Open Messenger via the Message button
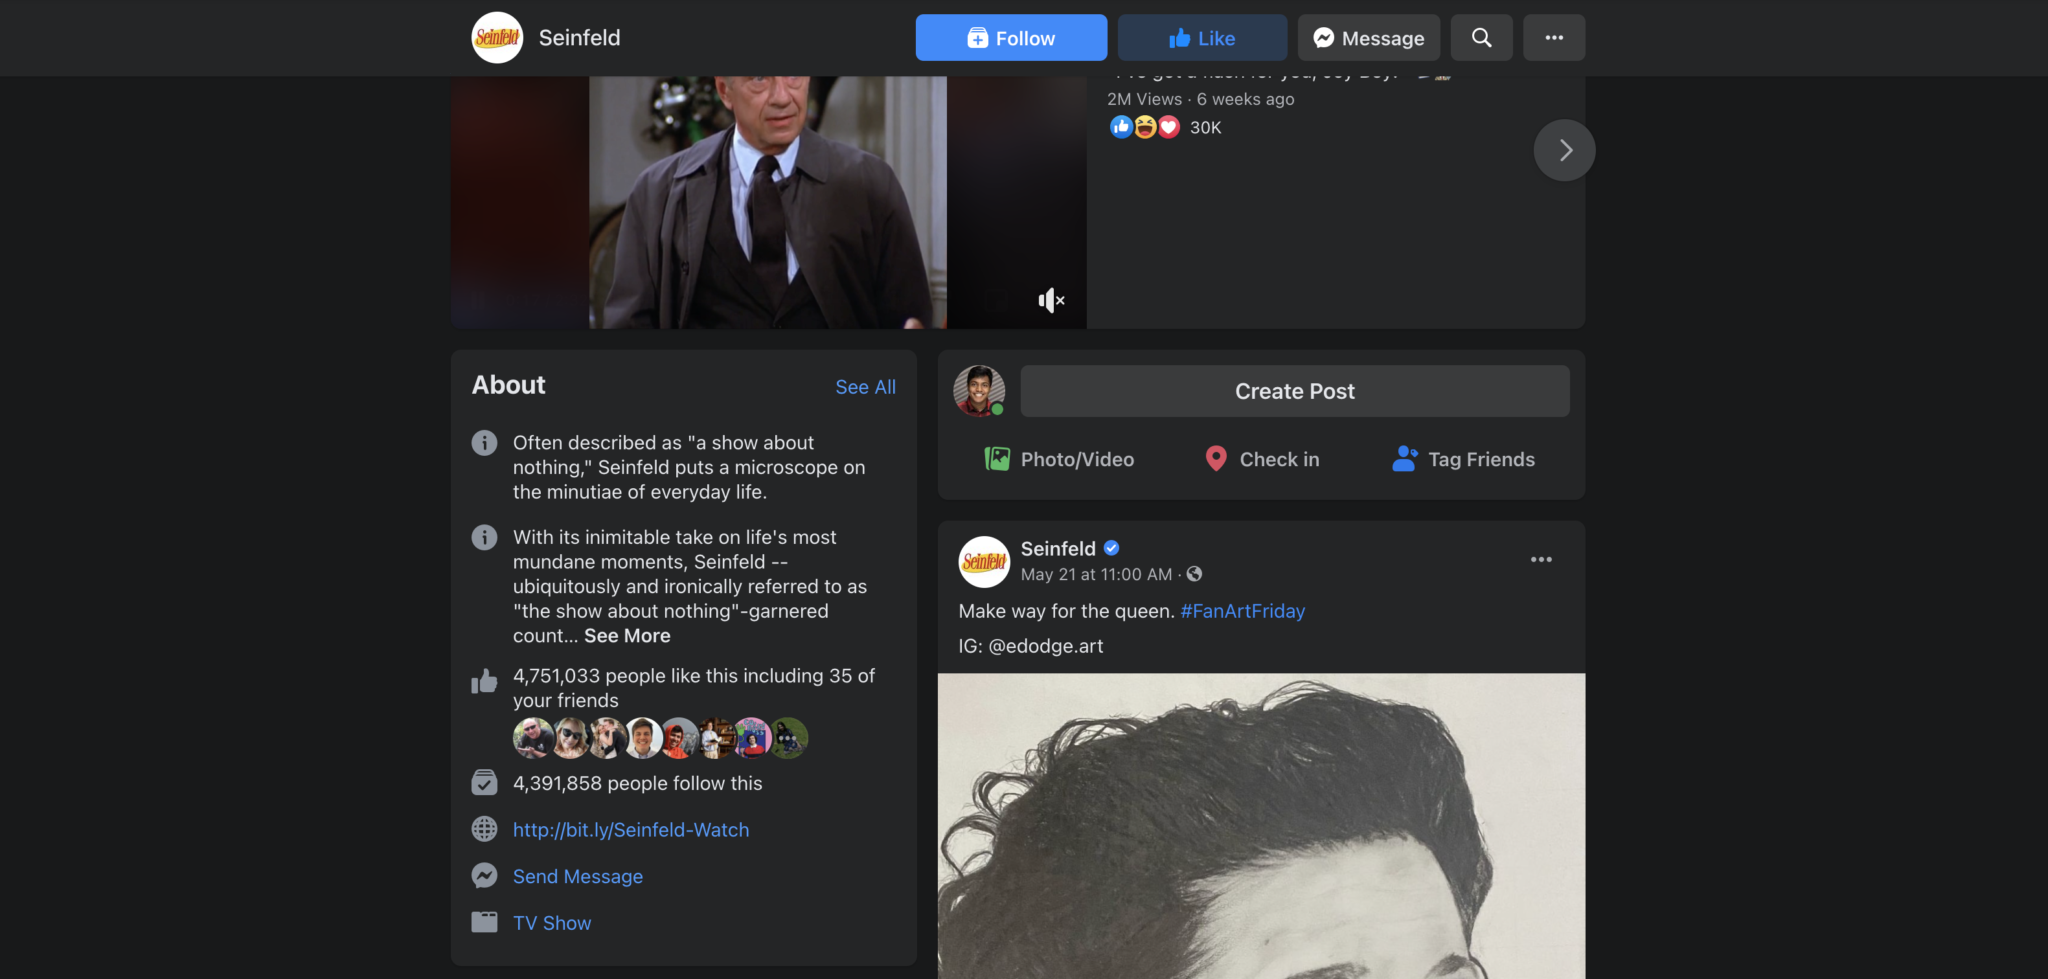 pyautogui.click(x=1368, y=38)
